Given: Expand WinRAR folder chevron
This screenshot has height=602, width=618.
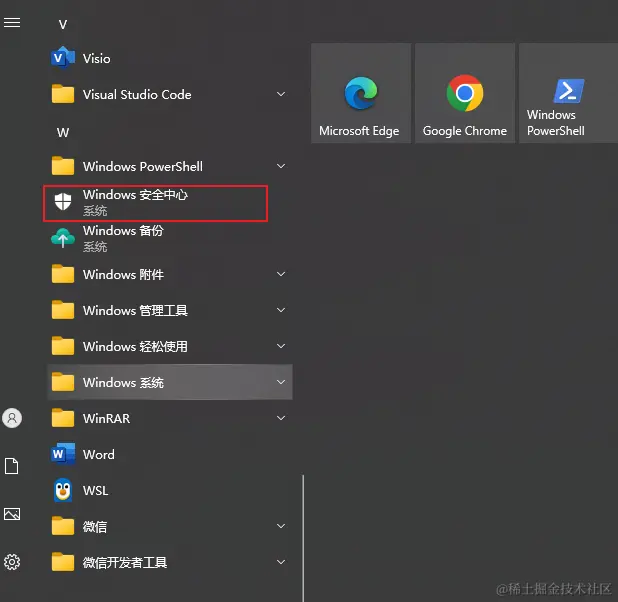Looking at the screenshot, I should tap(281, 418).
